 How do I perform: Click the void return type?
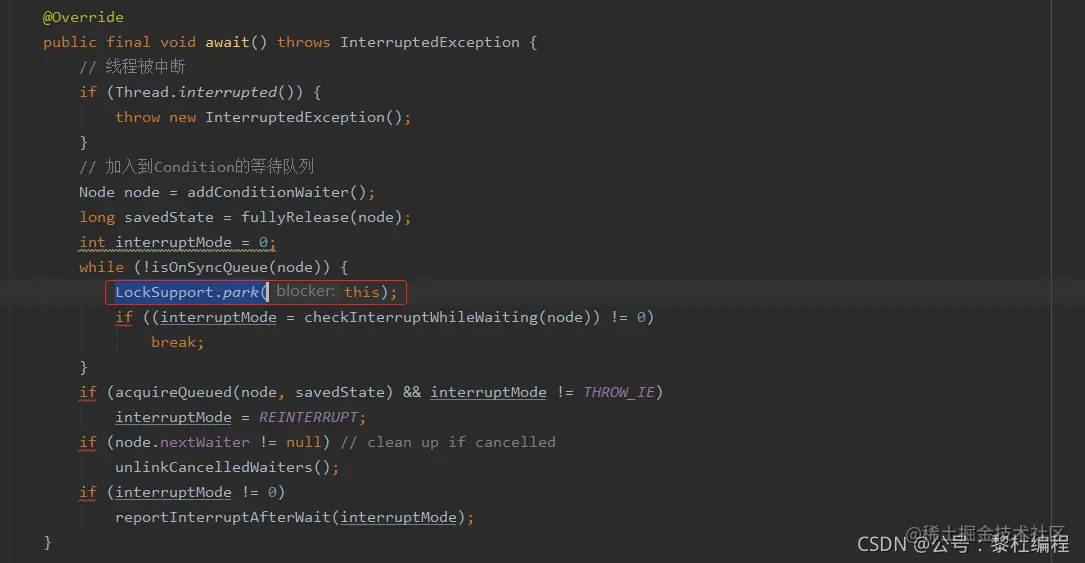click(178, 42)
